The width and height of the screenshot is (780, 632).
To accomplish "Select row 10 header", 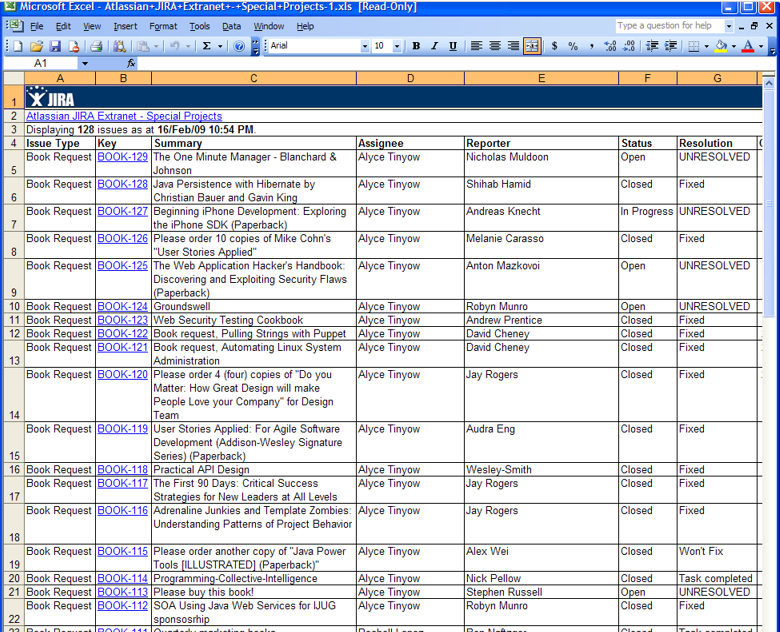I will point(14,307).
